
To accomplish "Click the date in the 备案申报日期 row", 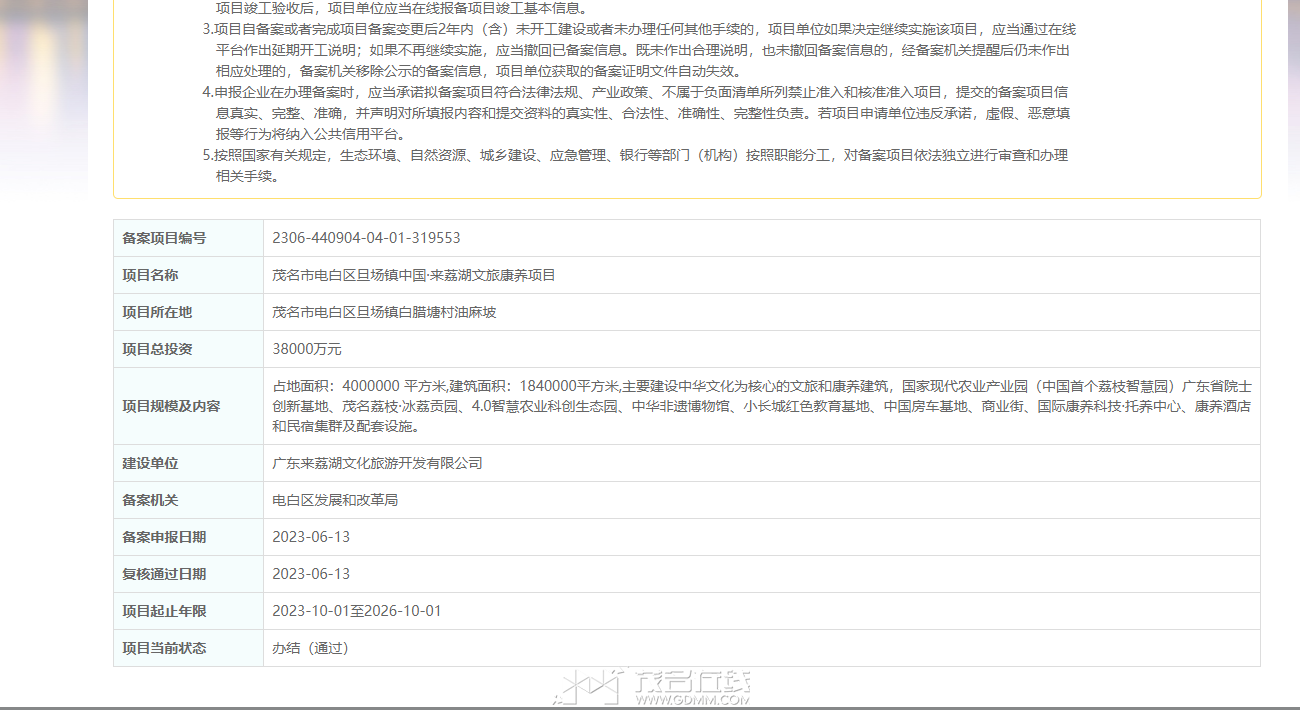I will (x=311, y=537).
